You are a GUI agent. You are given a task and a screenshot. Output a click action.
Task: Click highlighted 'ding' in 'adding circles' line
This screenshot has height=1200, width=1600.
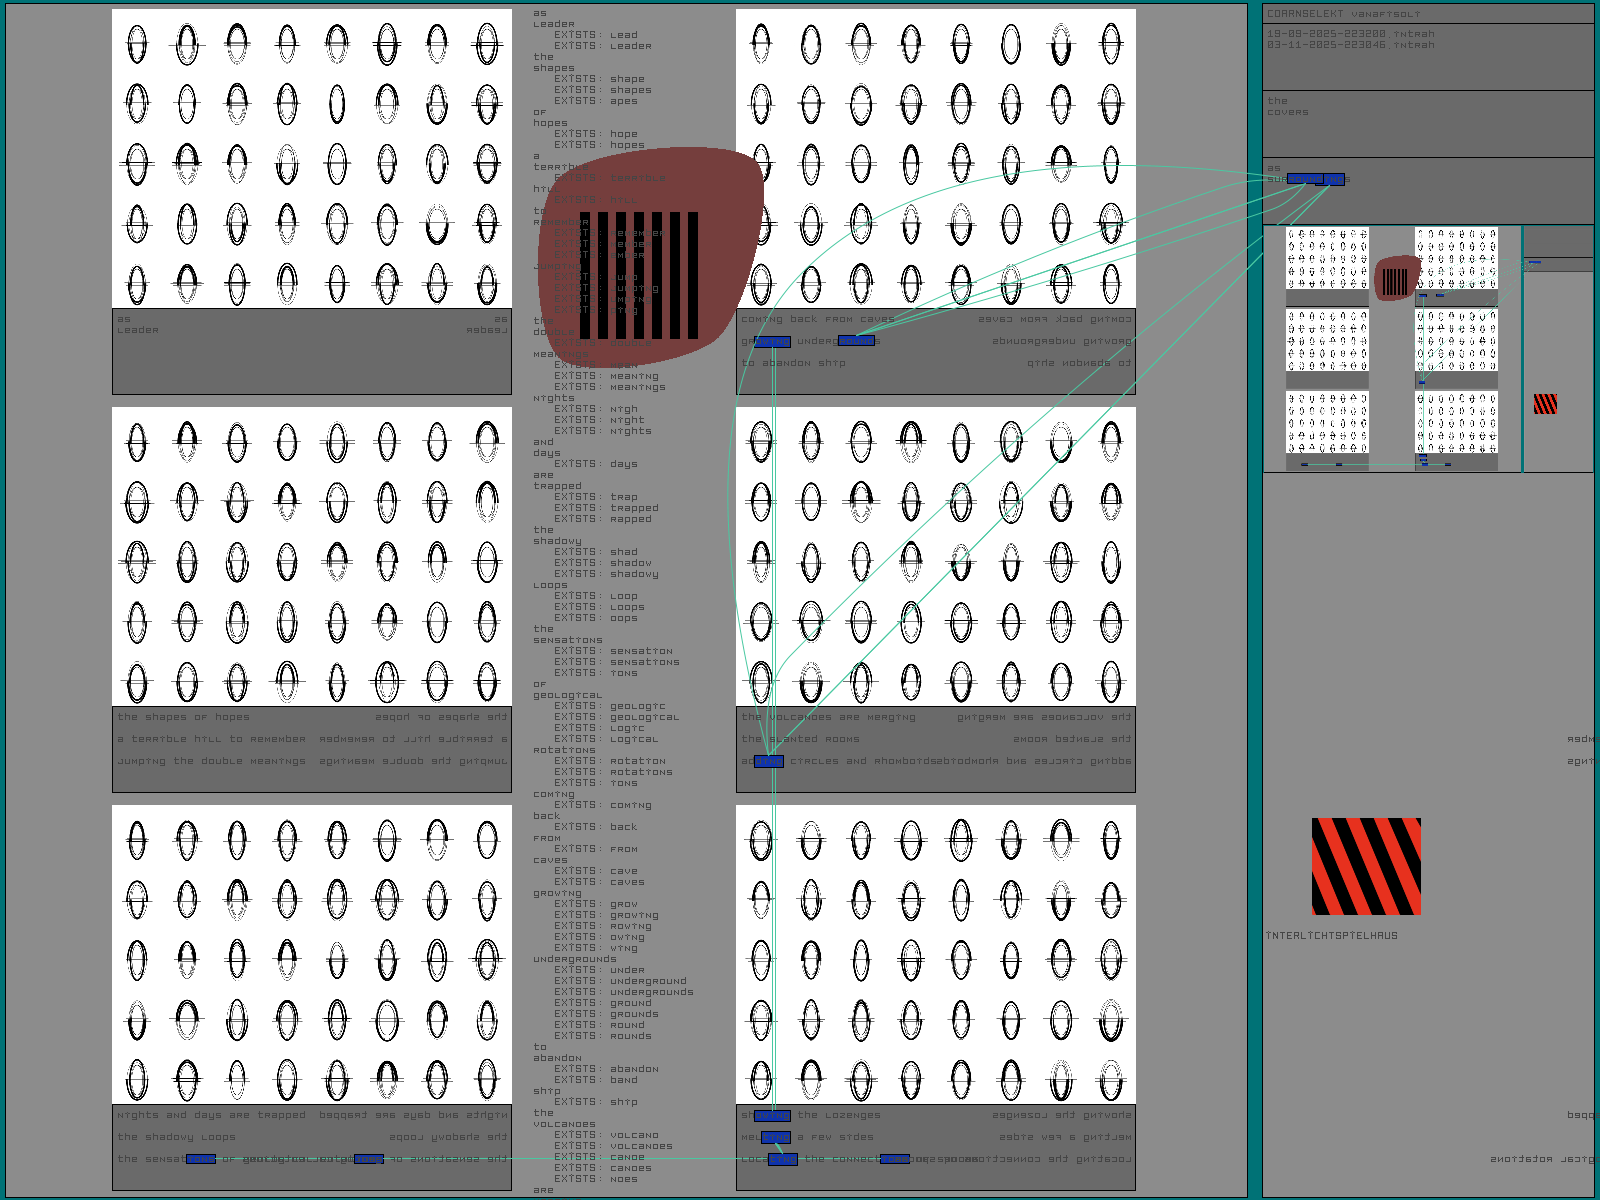pyautogui.click(x=768, y=762)
